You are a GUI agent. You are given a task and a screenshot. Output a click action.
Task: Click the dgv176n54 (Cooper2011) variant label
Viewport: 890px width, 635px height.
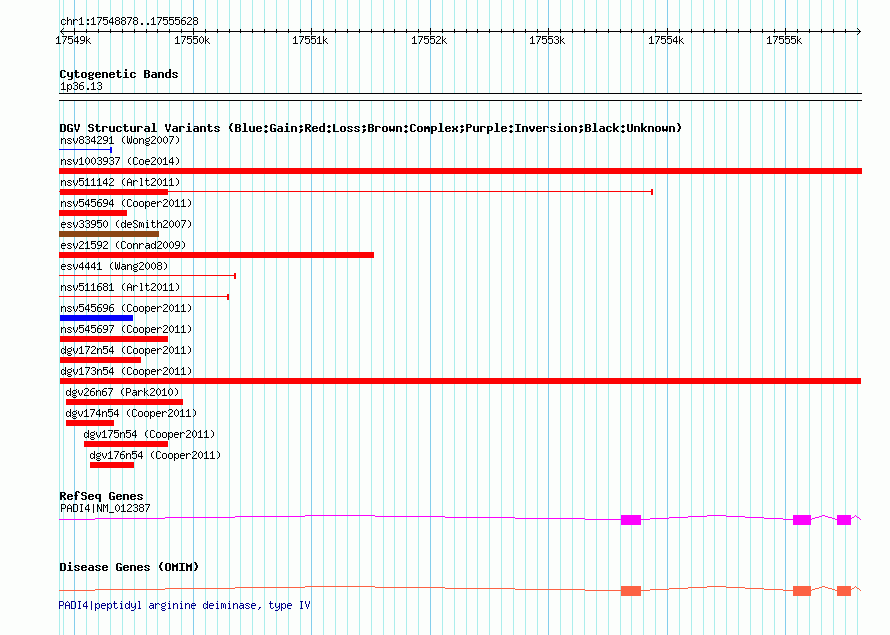pos(155,455)
